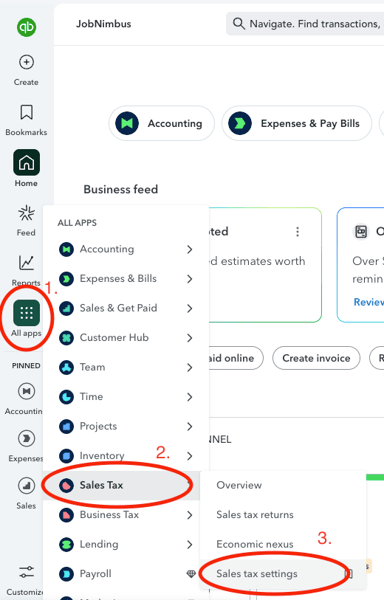Open Customize sliders icon
The height and width of the screenshot is (600, 384).
[x=26, y=572]
